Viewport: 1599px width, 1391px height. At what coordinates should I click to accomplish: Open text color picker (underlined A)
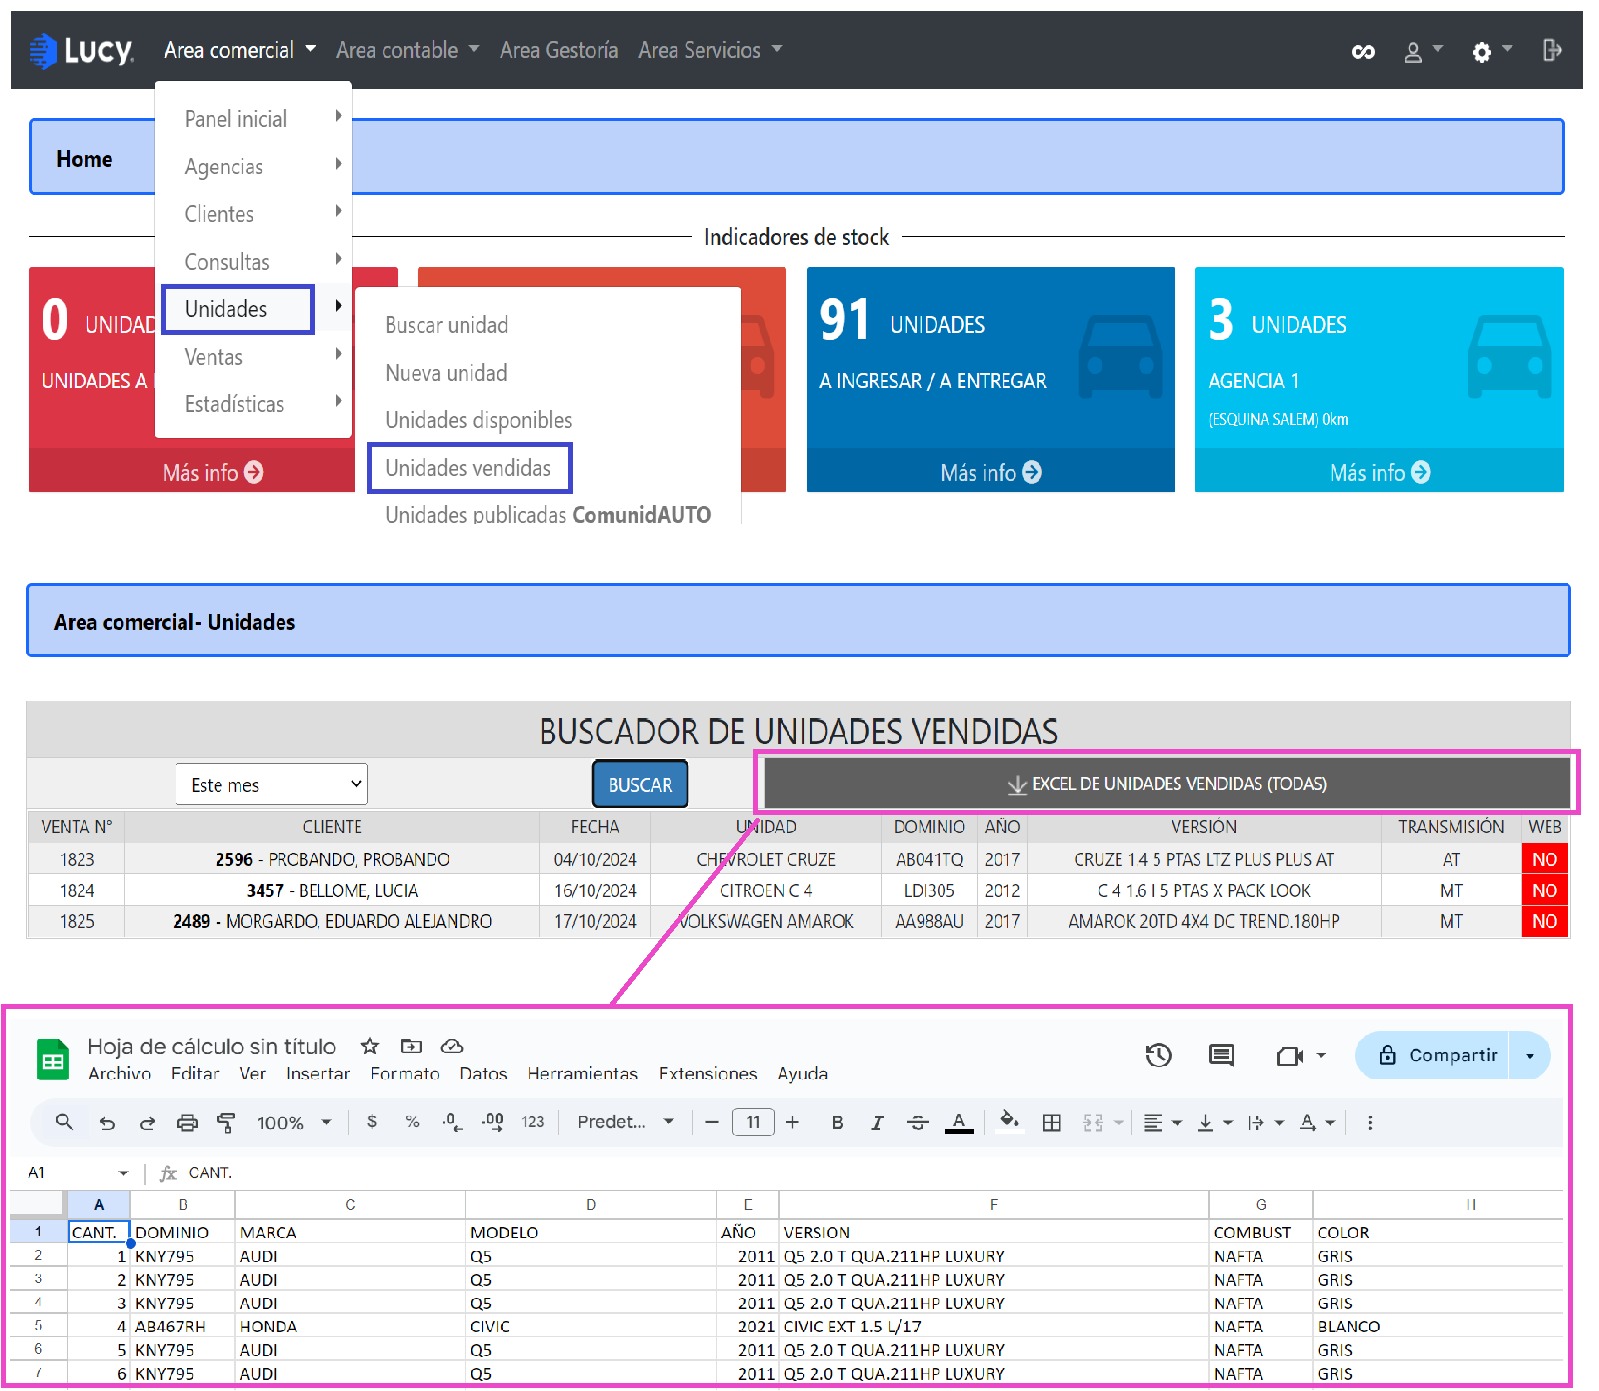959,1123
